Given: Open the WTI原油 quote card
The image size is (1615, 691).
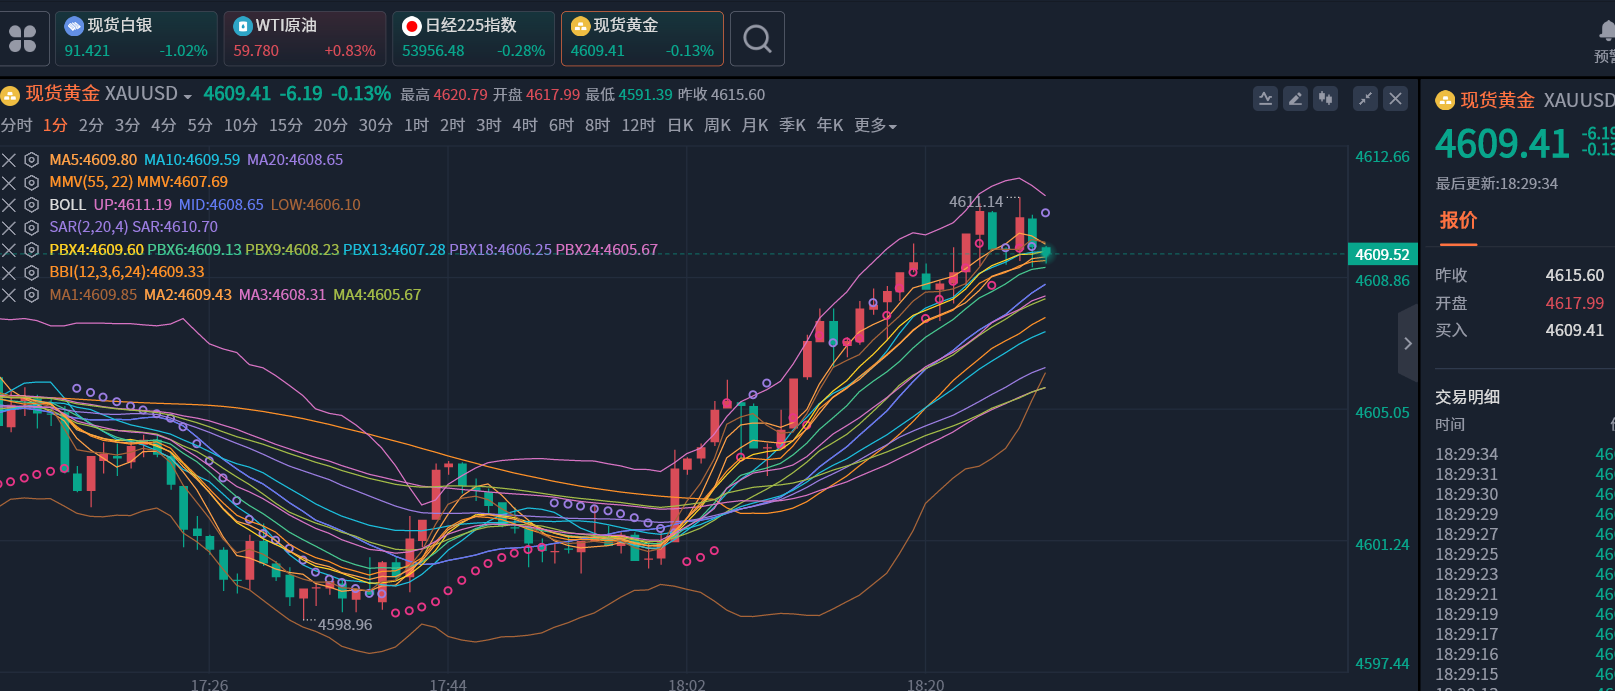Looking at the screenshot, I should click(304, 39).
